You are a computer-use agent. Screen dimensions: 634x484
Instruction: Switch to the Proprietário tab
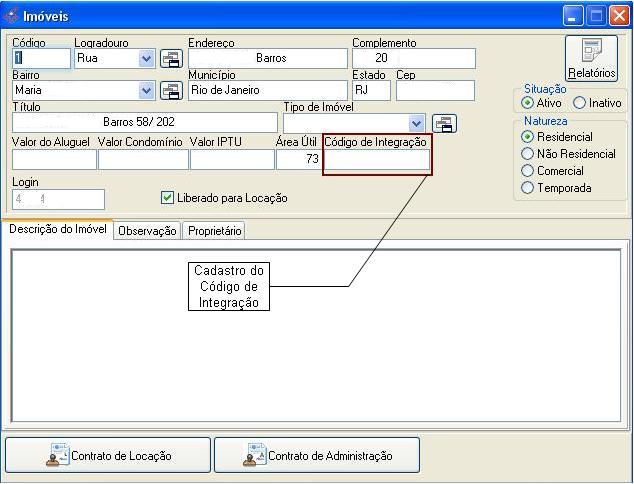pyautogui.click(x=214, y=231)
